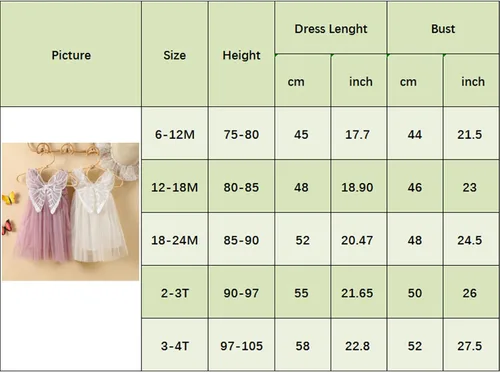Select height value '97-105'

click(x=241, y=345)
